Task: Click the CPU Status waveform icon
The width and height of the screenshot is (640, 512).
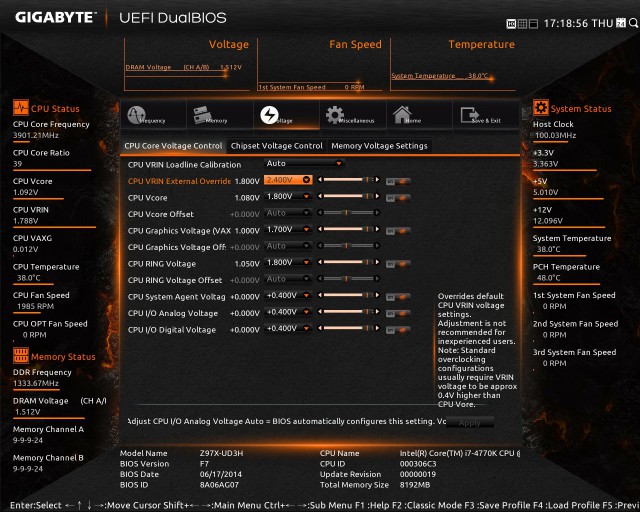Action: pyautogui.click(x=20, y=108)
